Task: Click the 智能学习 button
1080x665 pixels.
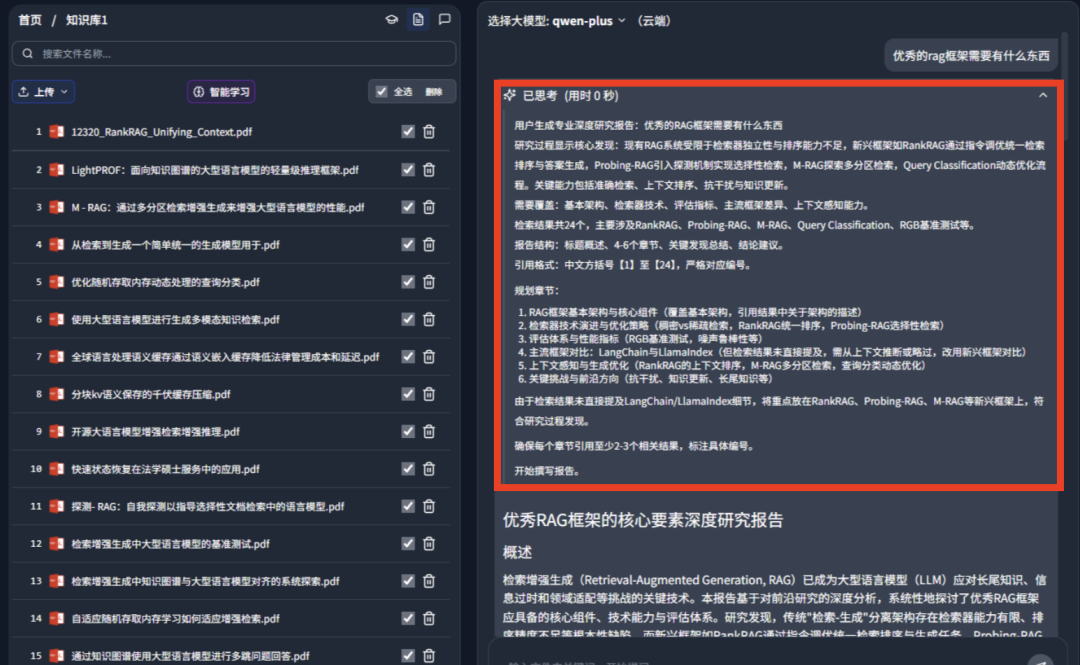Action: [x=221, y=91]
